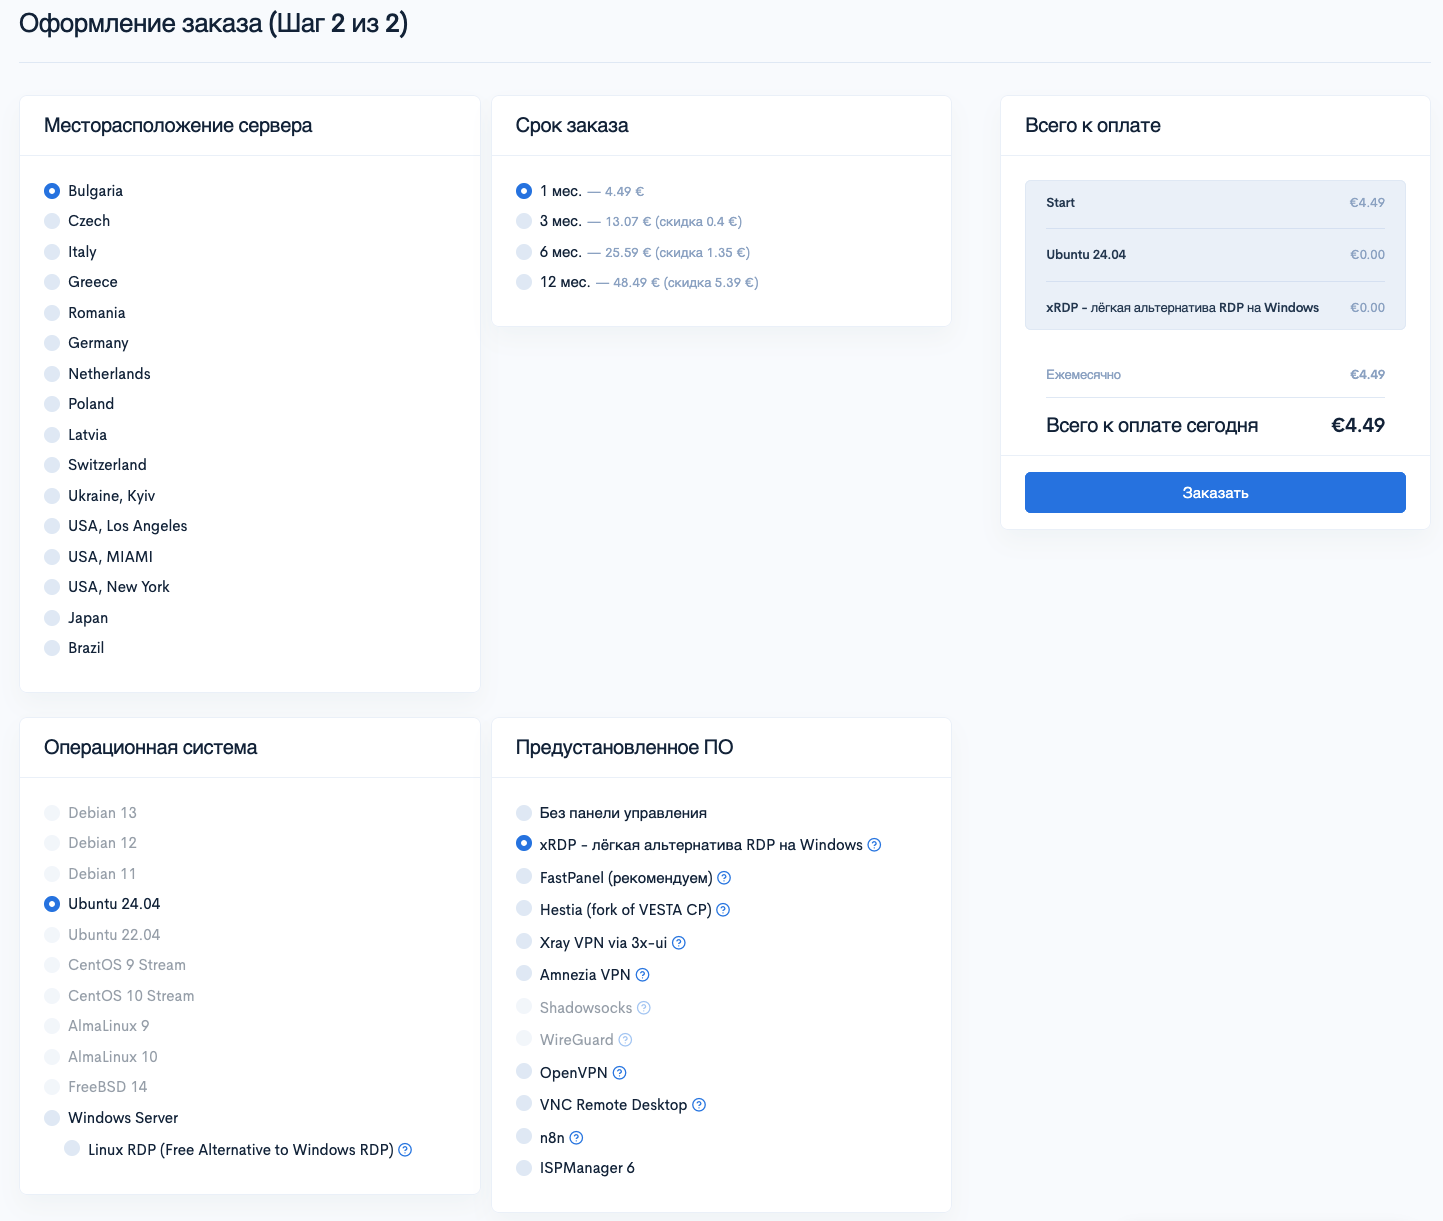Image resolution: width=1443 pixels, height=1221 pixels.
Task: Choose Без панели управления option
Action: (524, 813)
